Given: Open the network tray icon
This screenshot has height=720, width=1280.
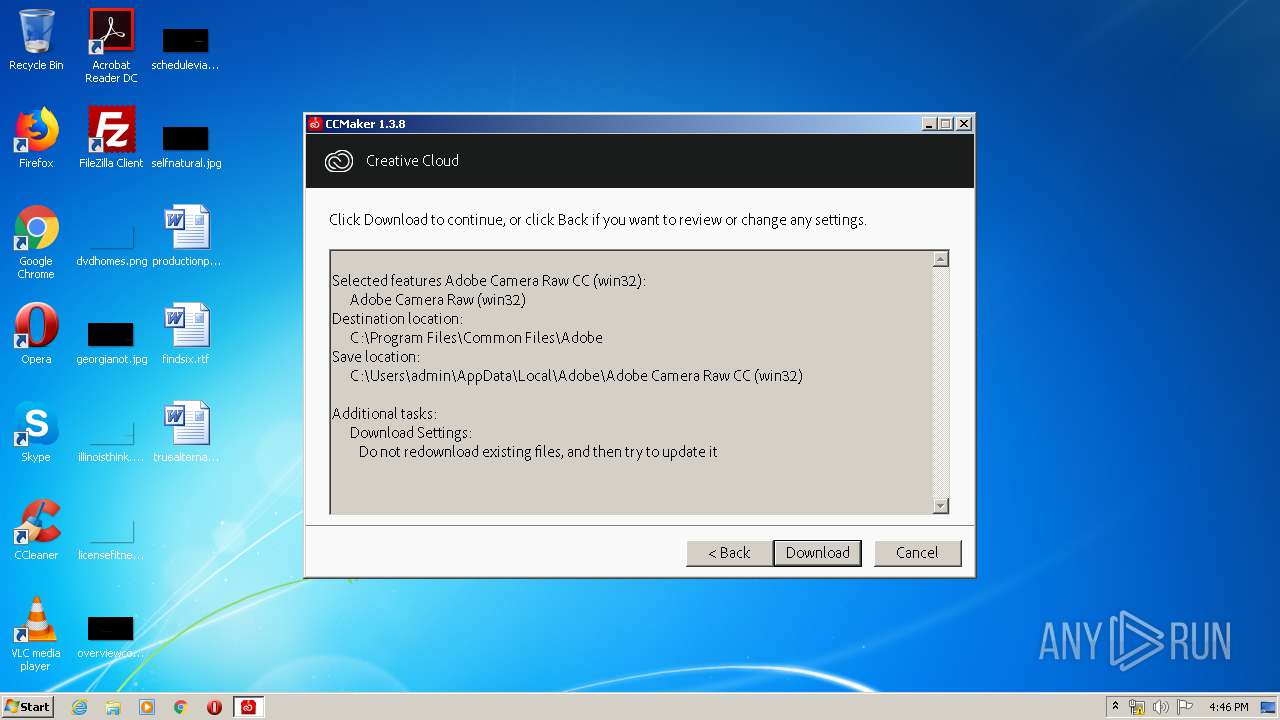Looking at the screenshot, I should [1137, 707].
